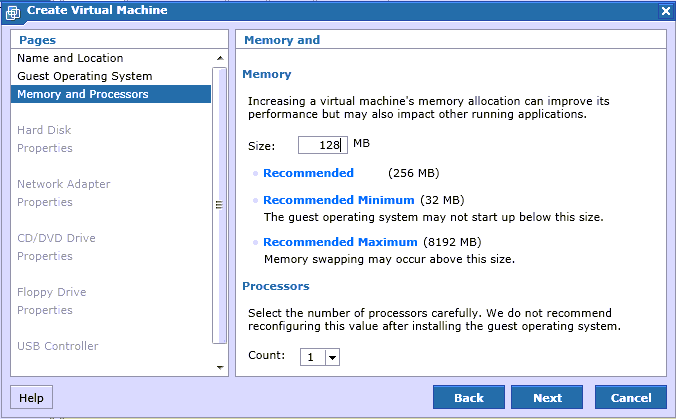Click the memory Size input field
Screen dimensions: 676x419
point(322,145)
